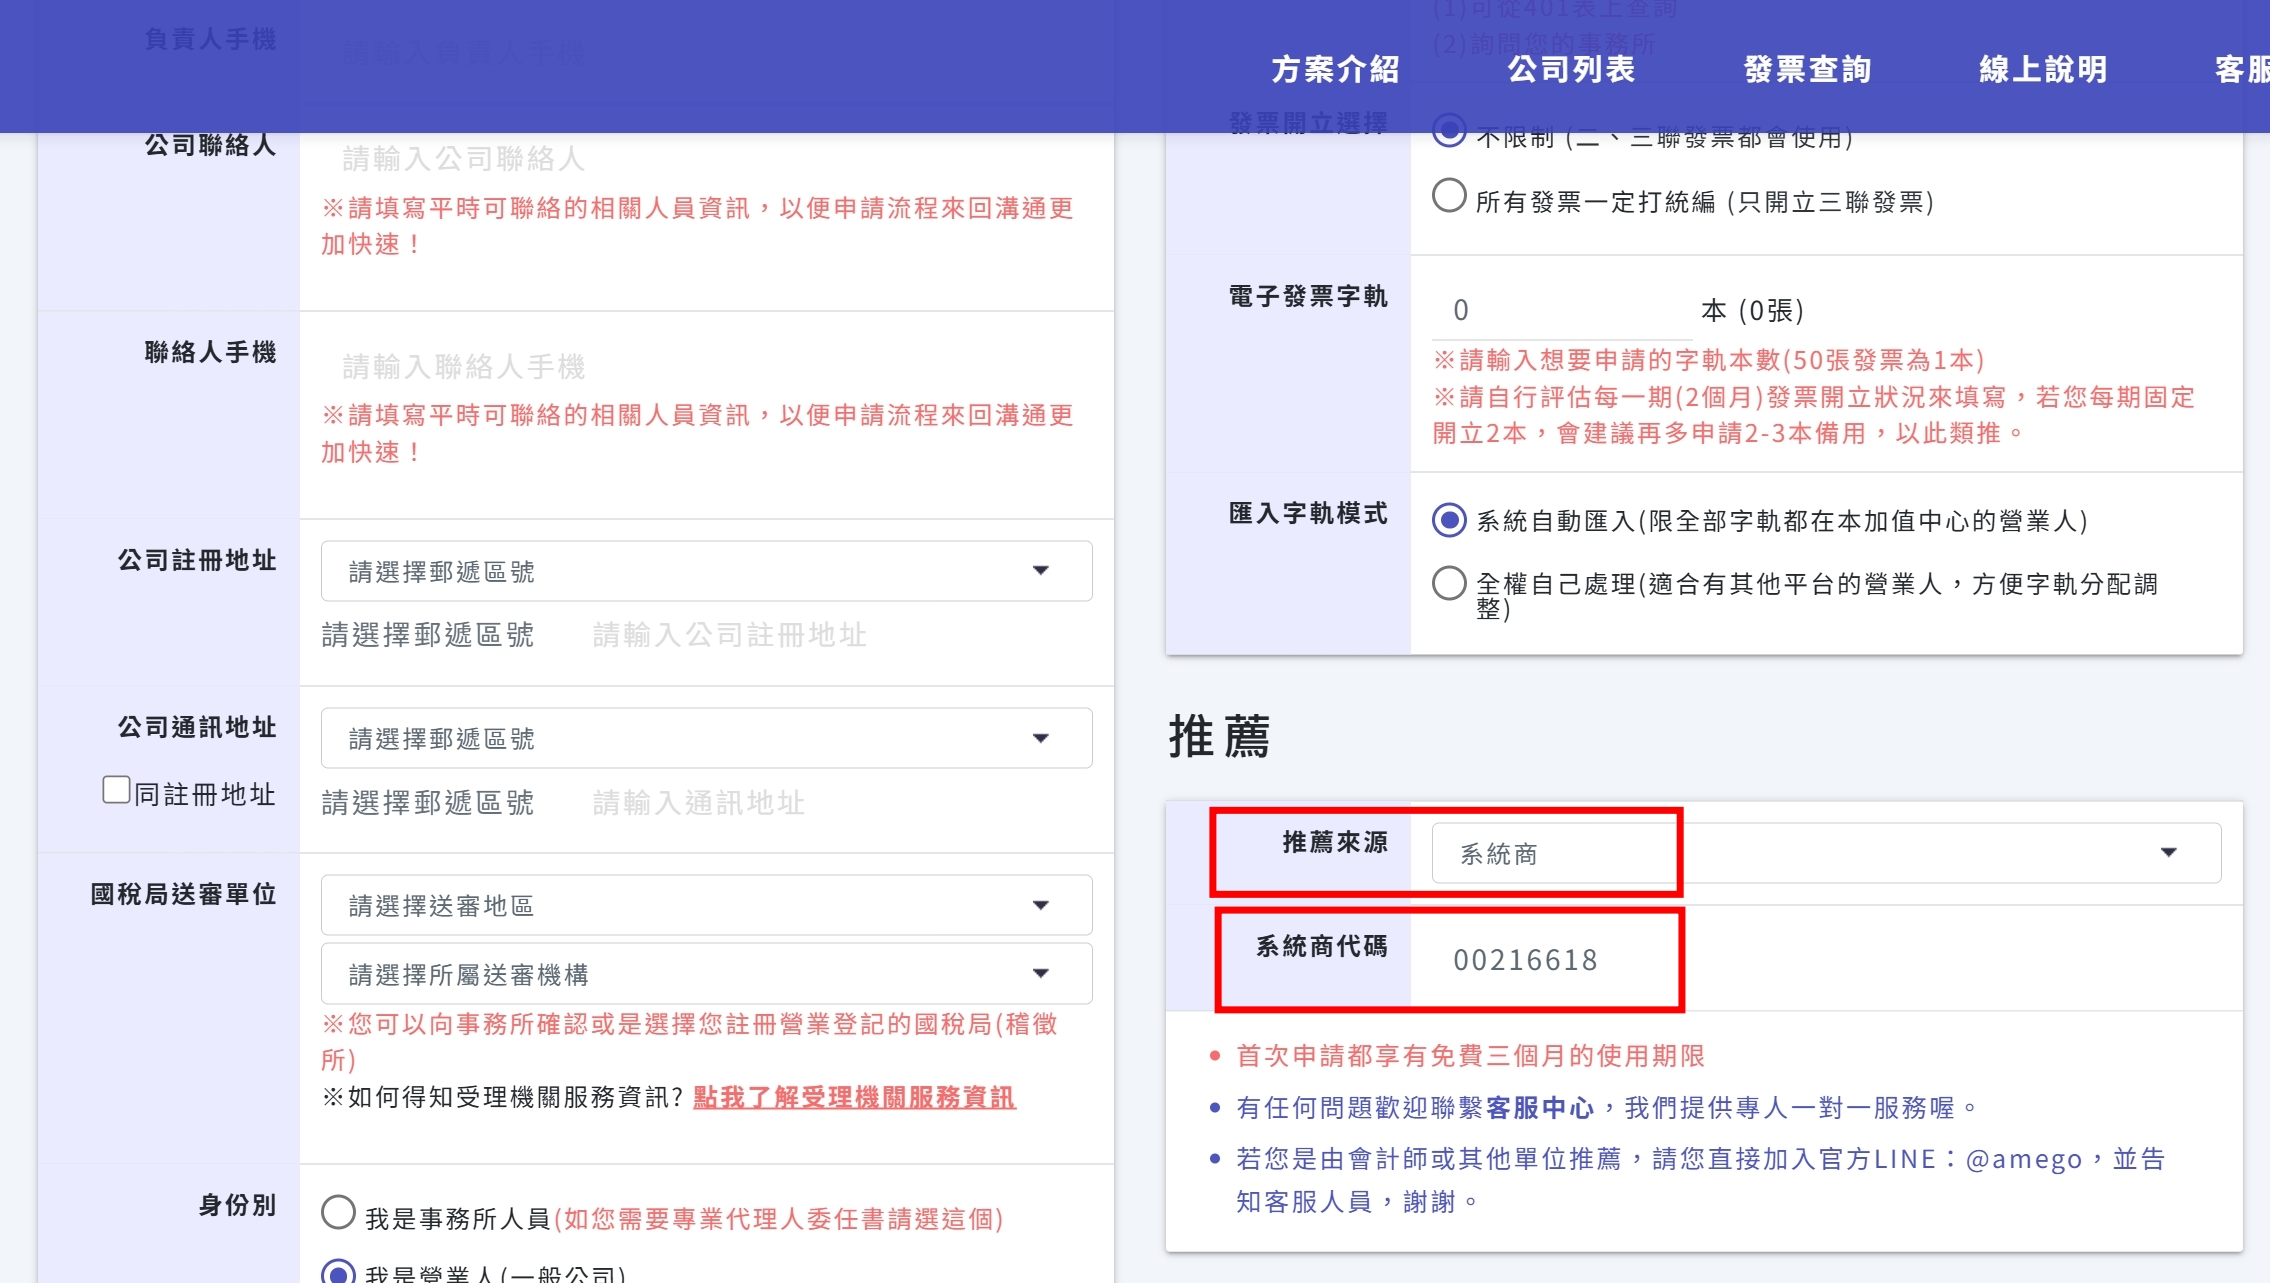Click the 客服中心 link
Image resolution: width=2270 pixels, height=1283 pixels.
point(1540,1107)
